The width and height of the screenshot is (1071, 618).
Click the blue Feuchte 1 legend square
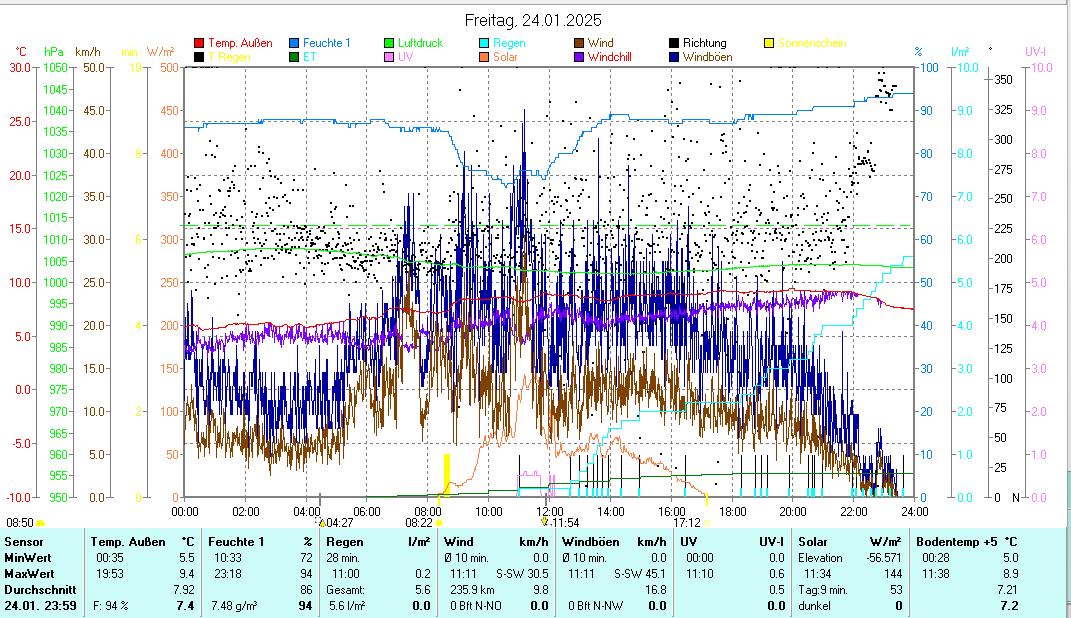click(x=294, y=43)
